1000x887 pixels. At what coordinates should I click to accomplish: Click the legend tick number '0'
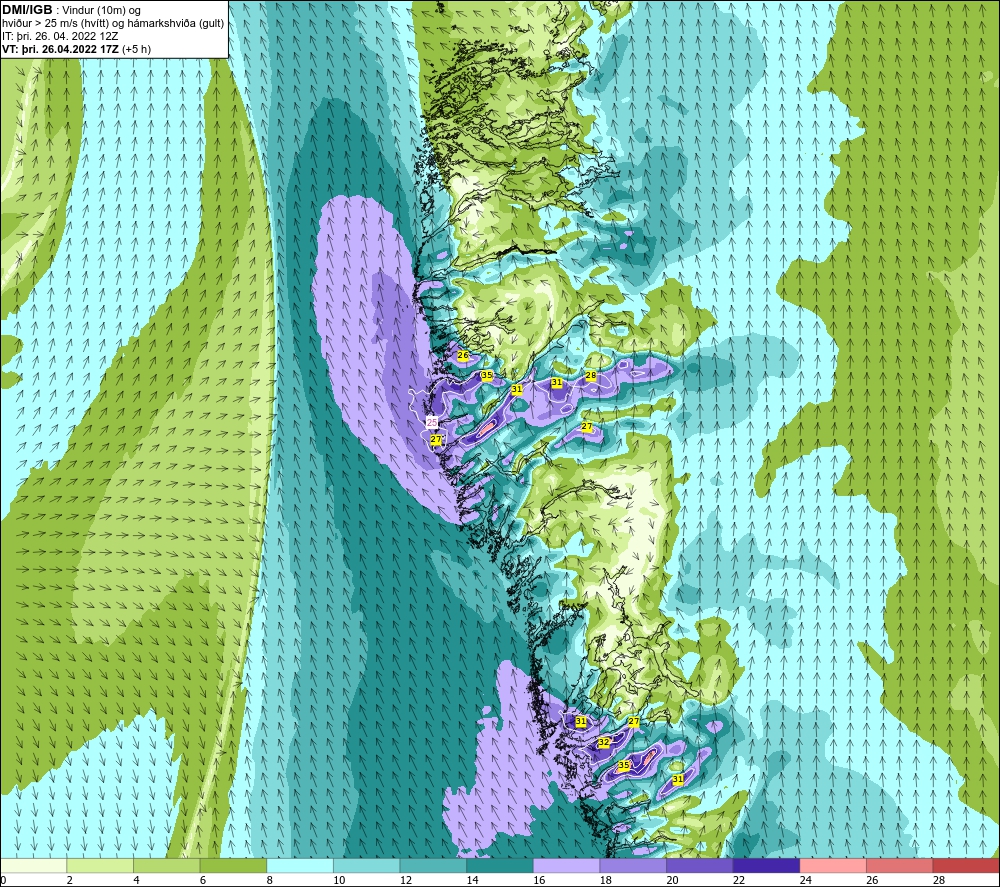pyautogui.click(x=3, y=881)
